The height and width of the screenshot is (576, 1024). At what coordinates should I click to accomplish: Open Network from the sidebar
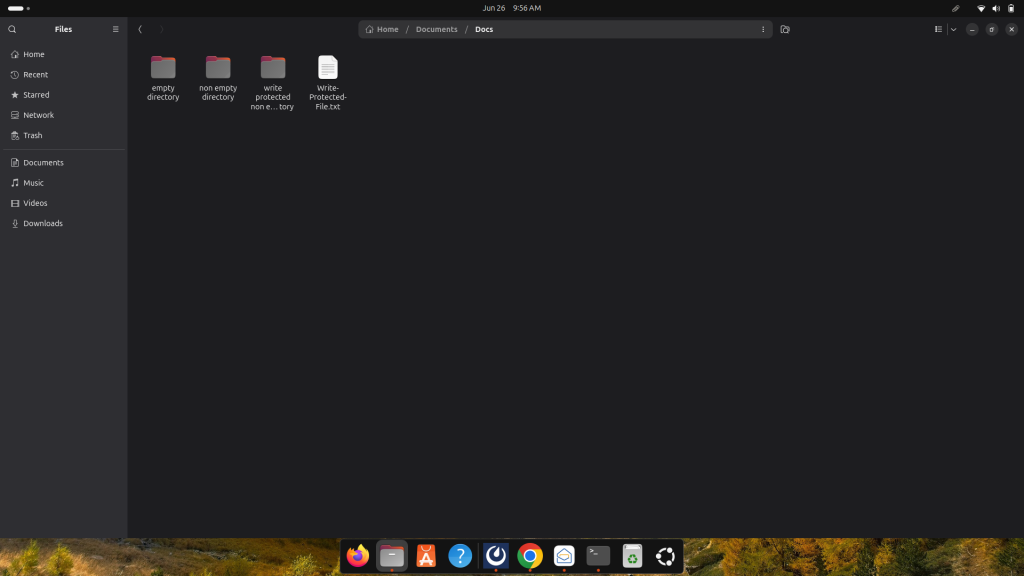pos(36,115)
